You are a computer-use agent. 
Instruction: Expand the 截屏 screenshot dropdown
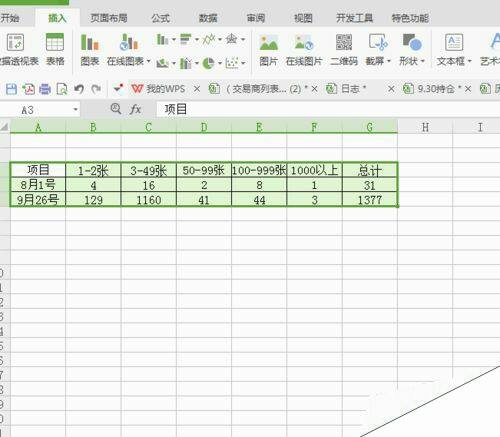tap(389, 61)
